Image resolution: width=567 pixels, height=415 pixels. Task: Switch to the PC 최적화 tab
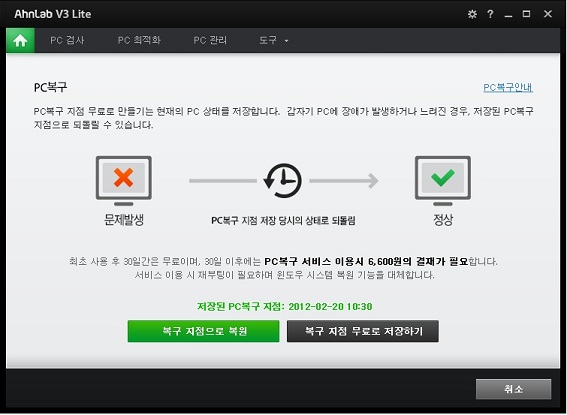click(x=139, y=40)
